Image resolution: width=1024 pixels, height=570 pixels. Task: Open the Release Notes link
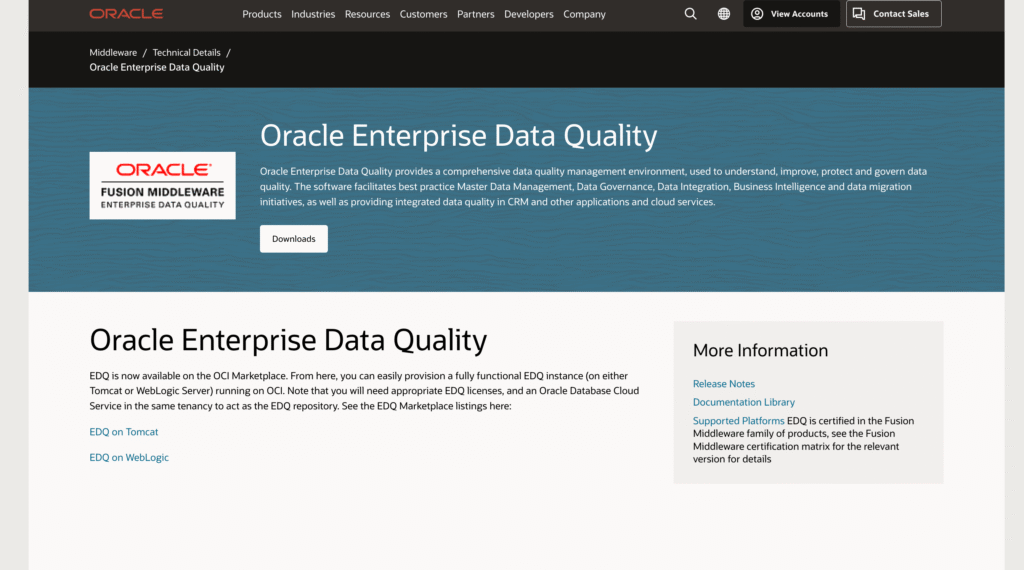(724, 384)
